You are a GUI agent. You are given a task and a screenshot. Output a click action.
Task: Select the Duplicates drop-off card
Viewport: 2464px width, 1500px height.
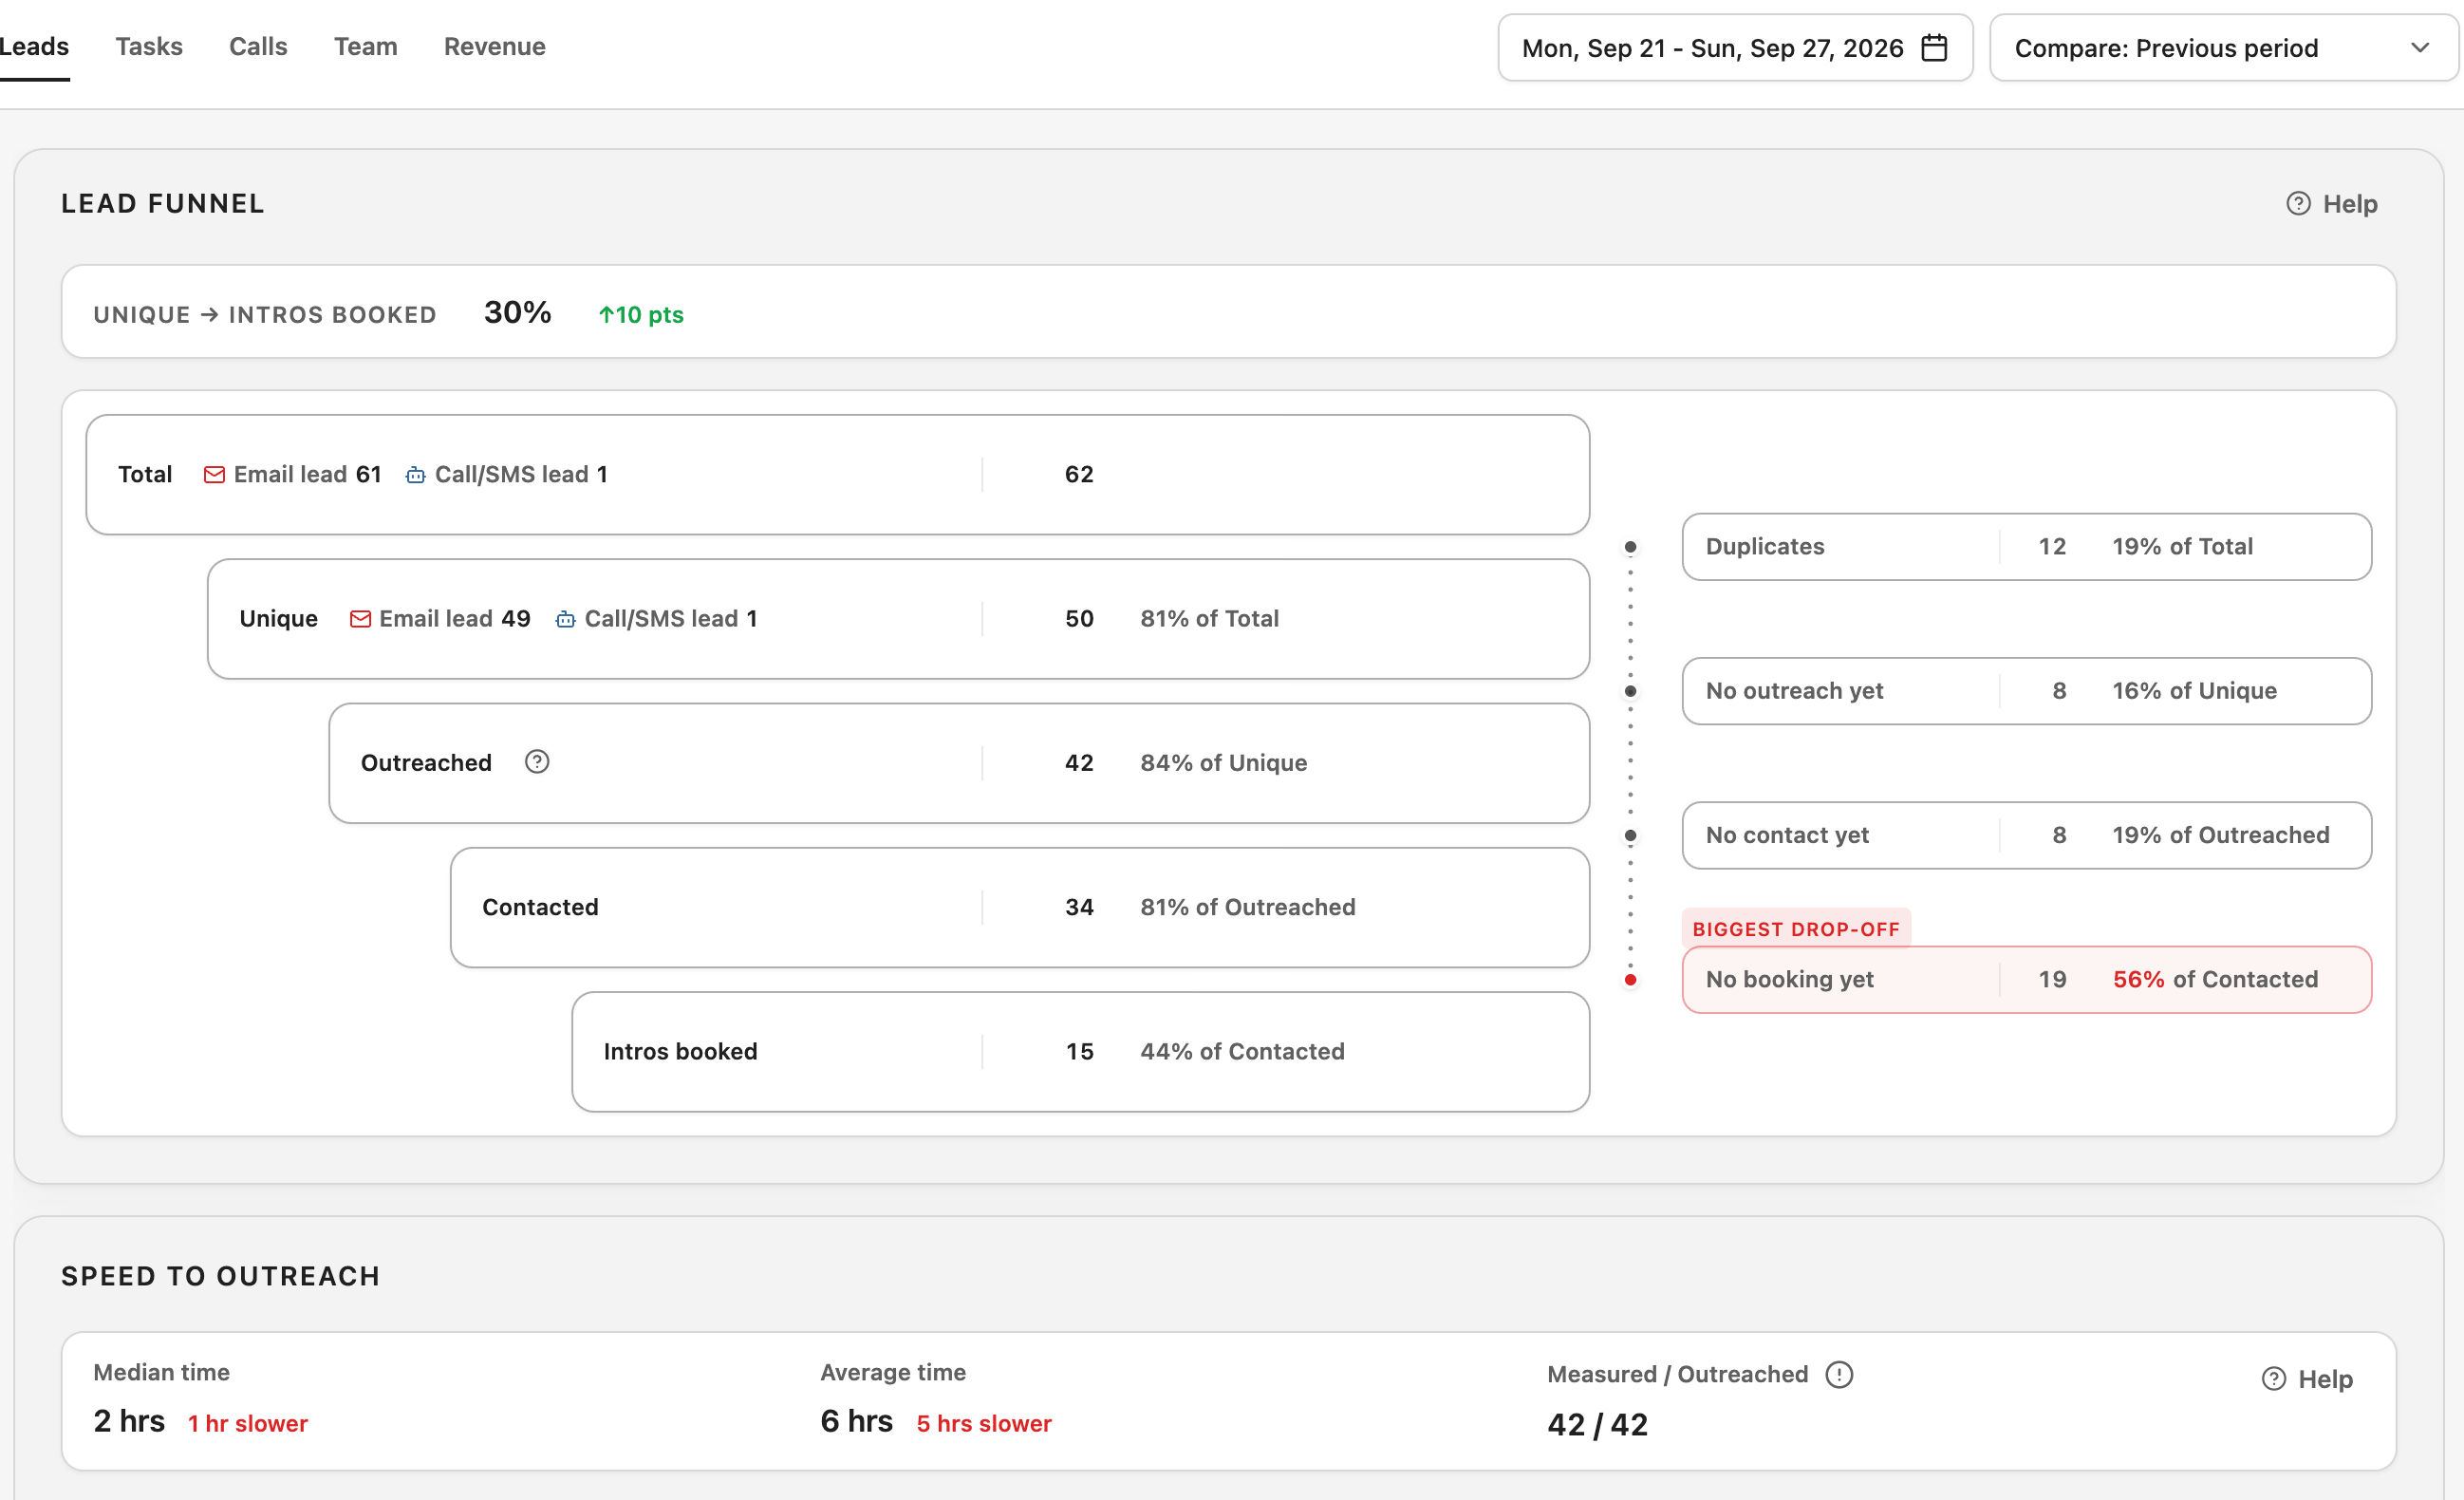point(2027,547)
